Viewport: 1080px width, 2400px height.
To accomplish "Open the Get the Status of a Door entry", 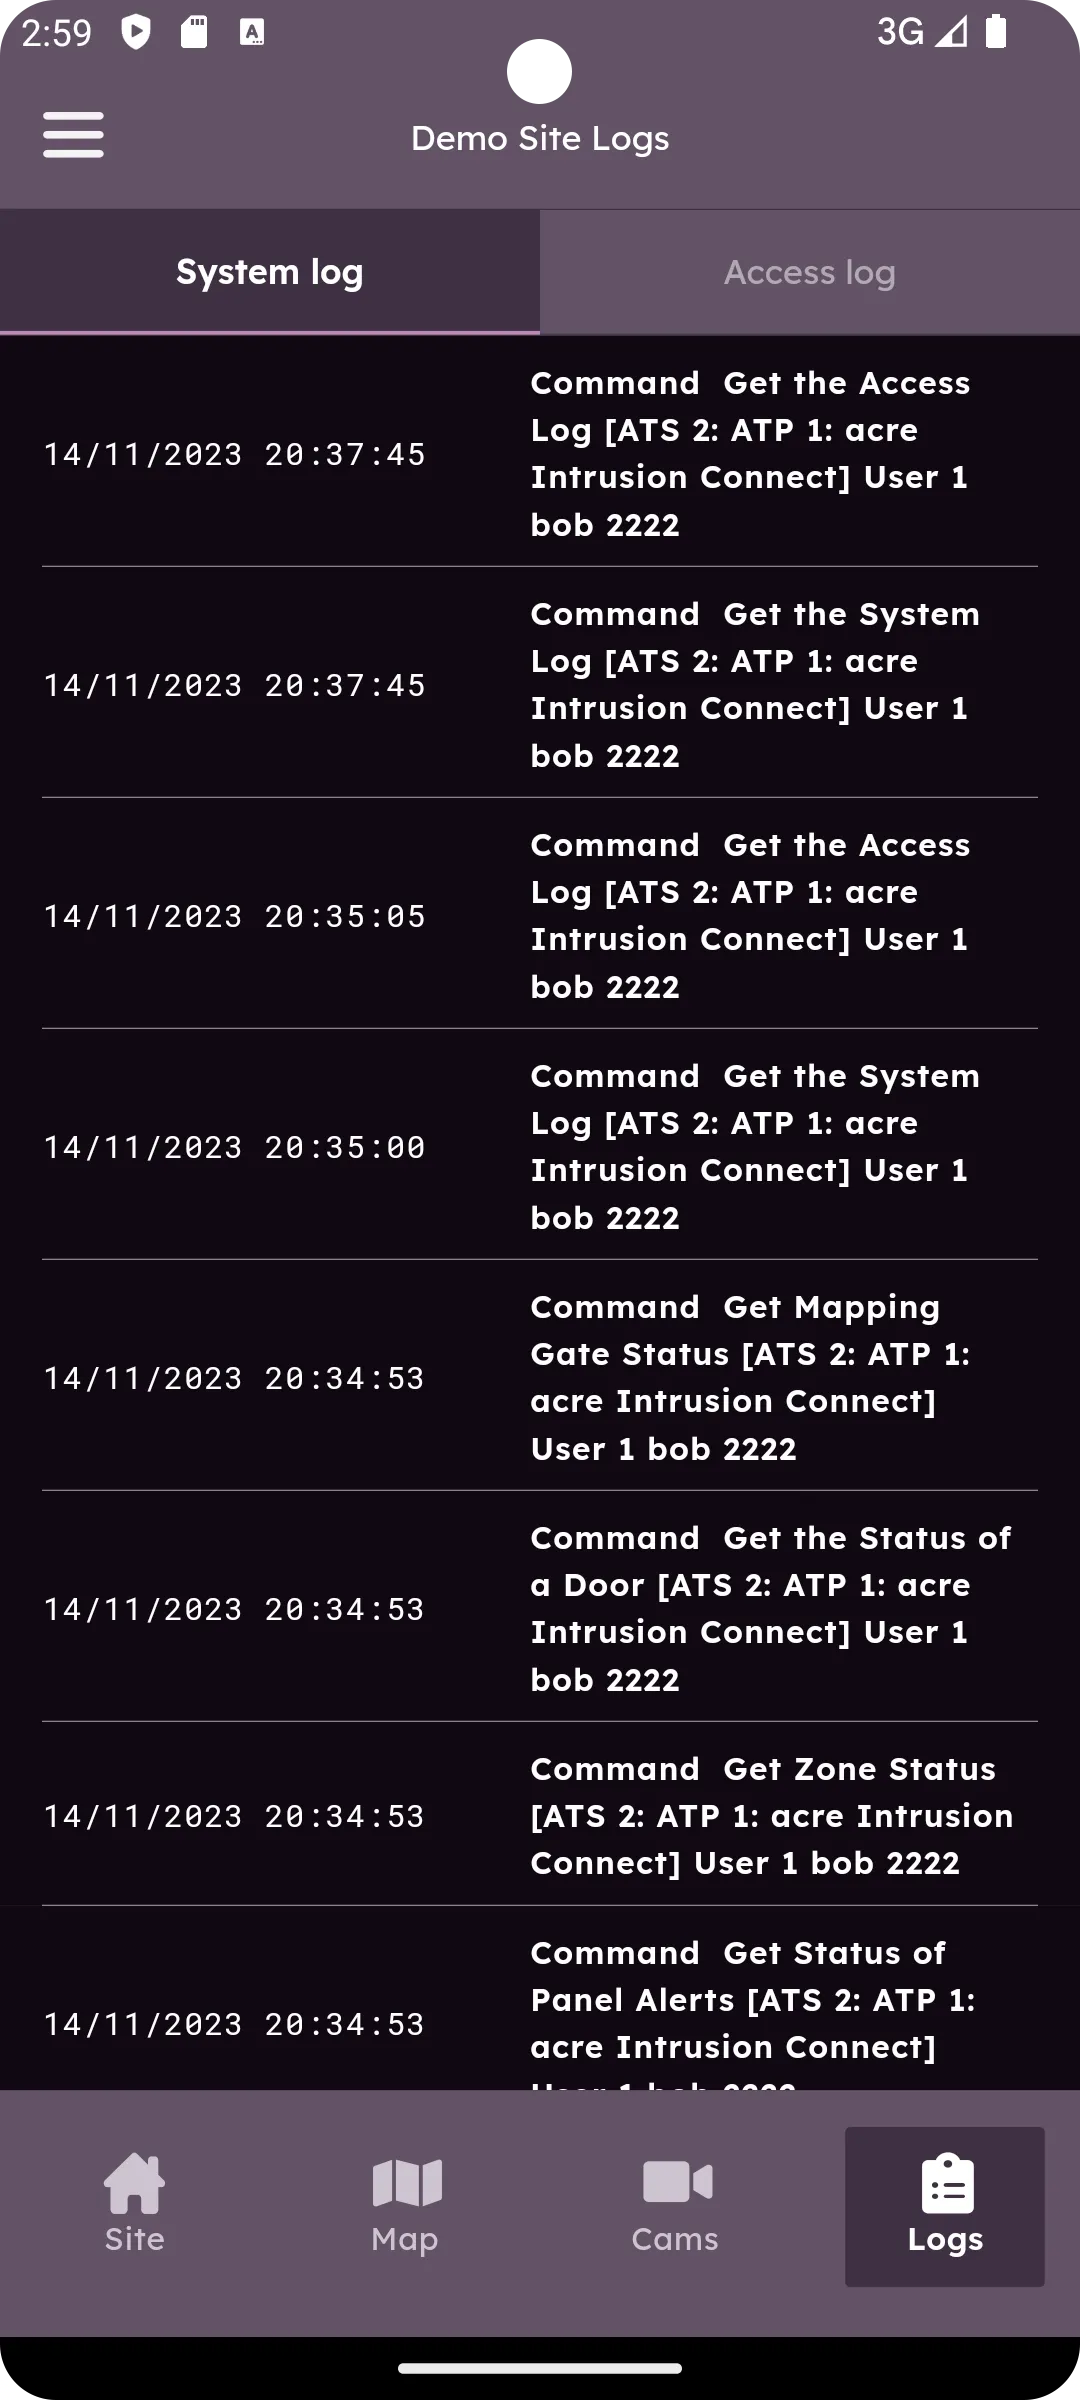I will 540,1607.
